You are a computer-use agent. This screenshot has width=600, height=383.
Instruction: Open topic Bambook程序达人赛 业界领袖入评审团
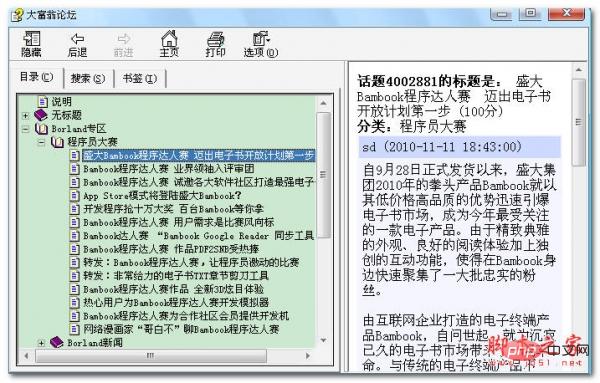(169, 169)
